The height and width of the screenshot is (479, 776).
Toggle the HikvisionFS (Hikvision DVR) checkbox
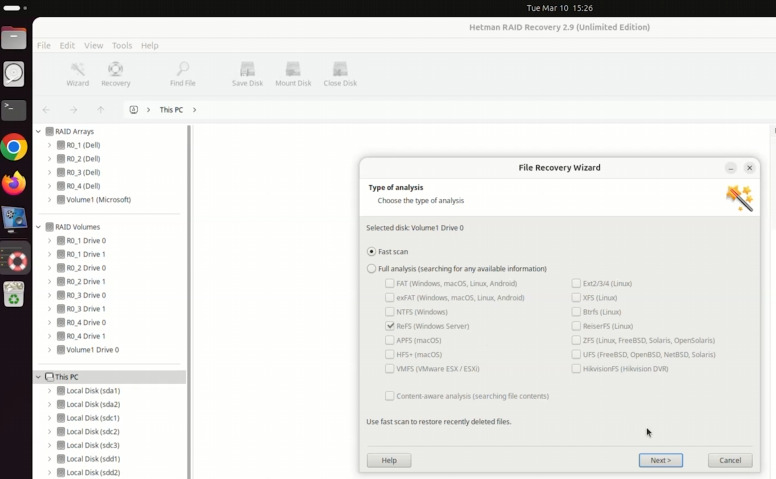(576, 369)
